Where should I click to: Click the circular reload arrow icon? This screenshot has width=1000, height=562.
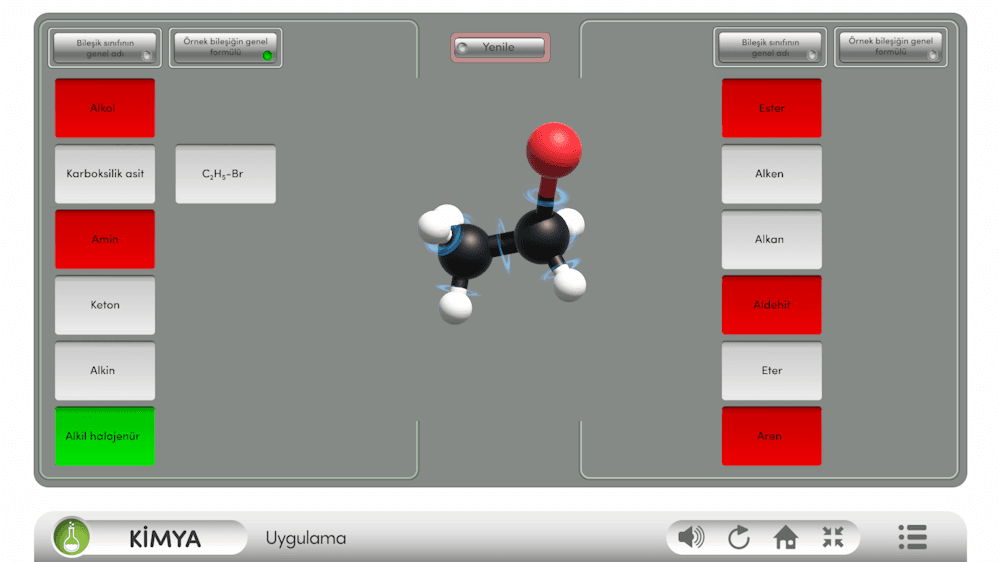pos(738,538)
